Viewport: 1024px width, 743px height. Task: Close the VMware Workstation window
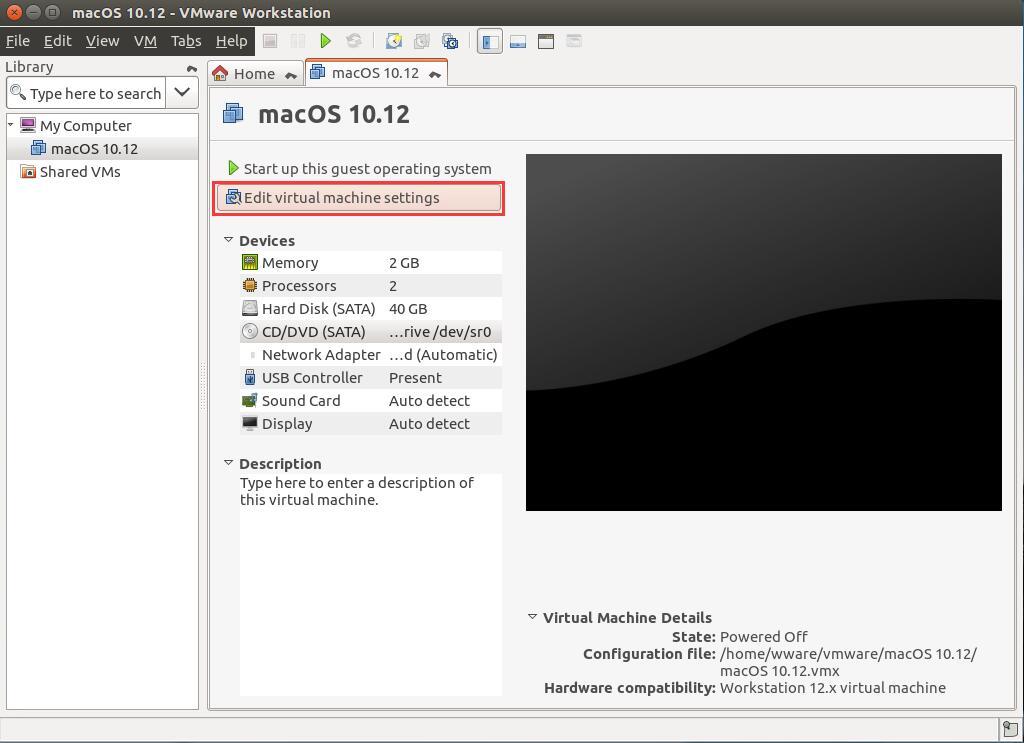point(13,12)
